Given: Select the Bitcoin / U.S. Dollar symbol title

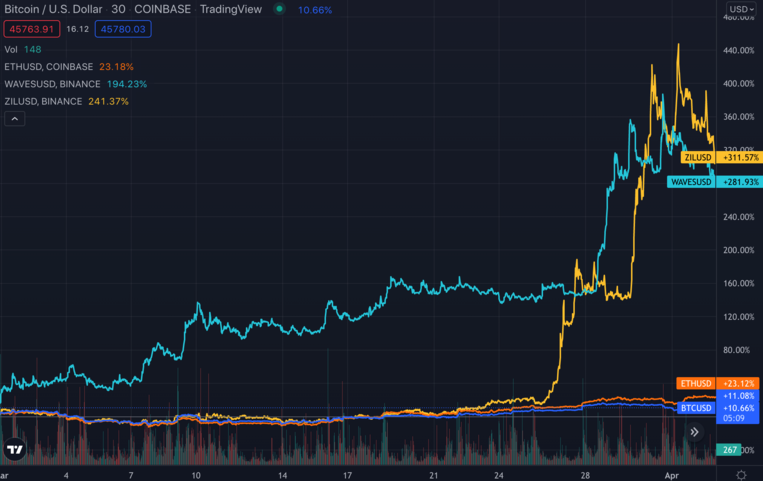Looking at the screenshot, I should tap(53, 9).
